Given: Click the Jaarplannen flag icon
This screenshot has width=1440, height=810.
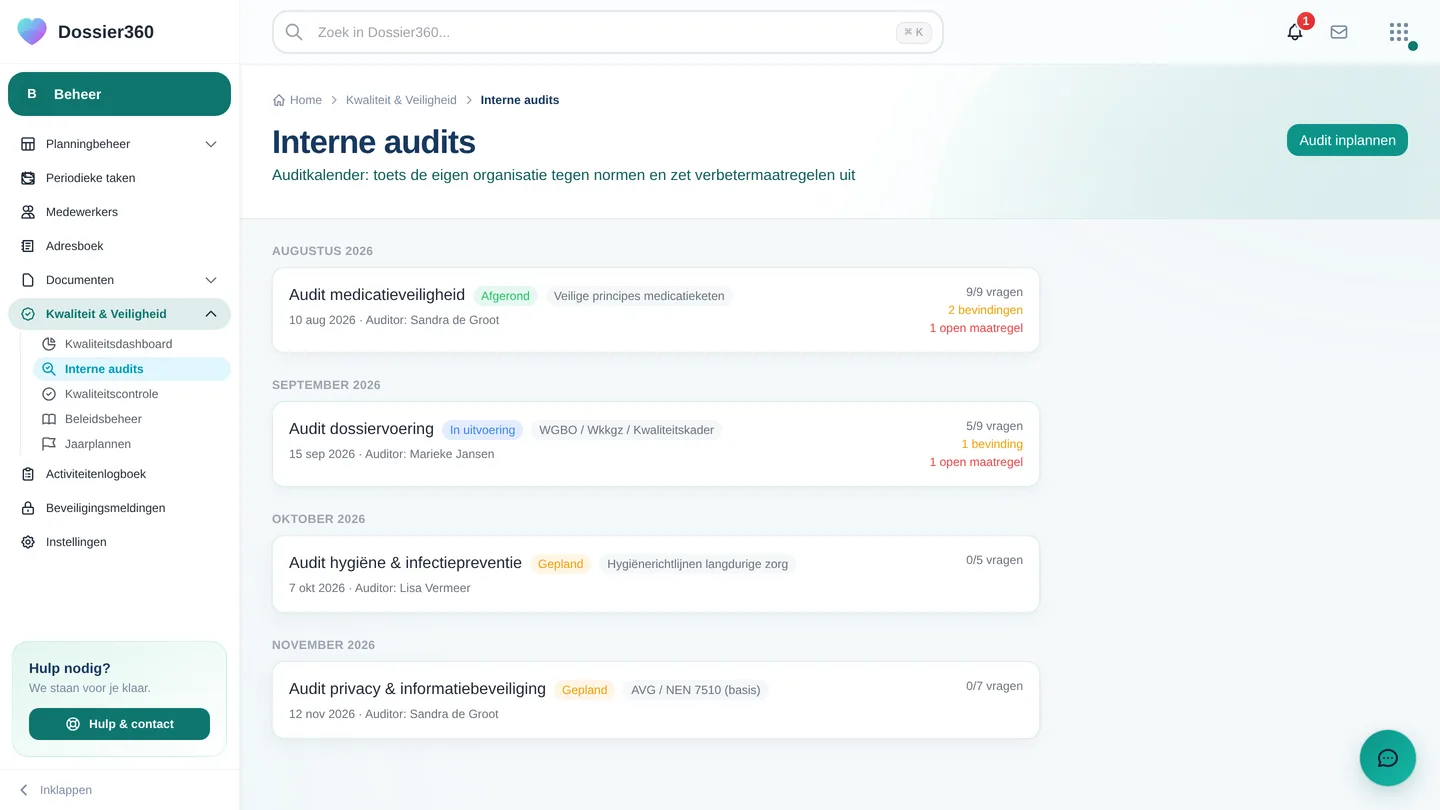Looking at the screenshot, I should [x=48, y=444].
